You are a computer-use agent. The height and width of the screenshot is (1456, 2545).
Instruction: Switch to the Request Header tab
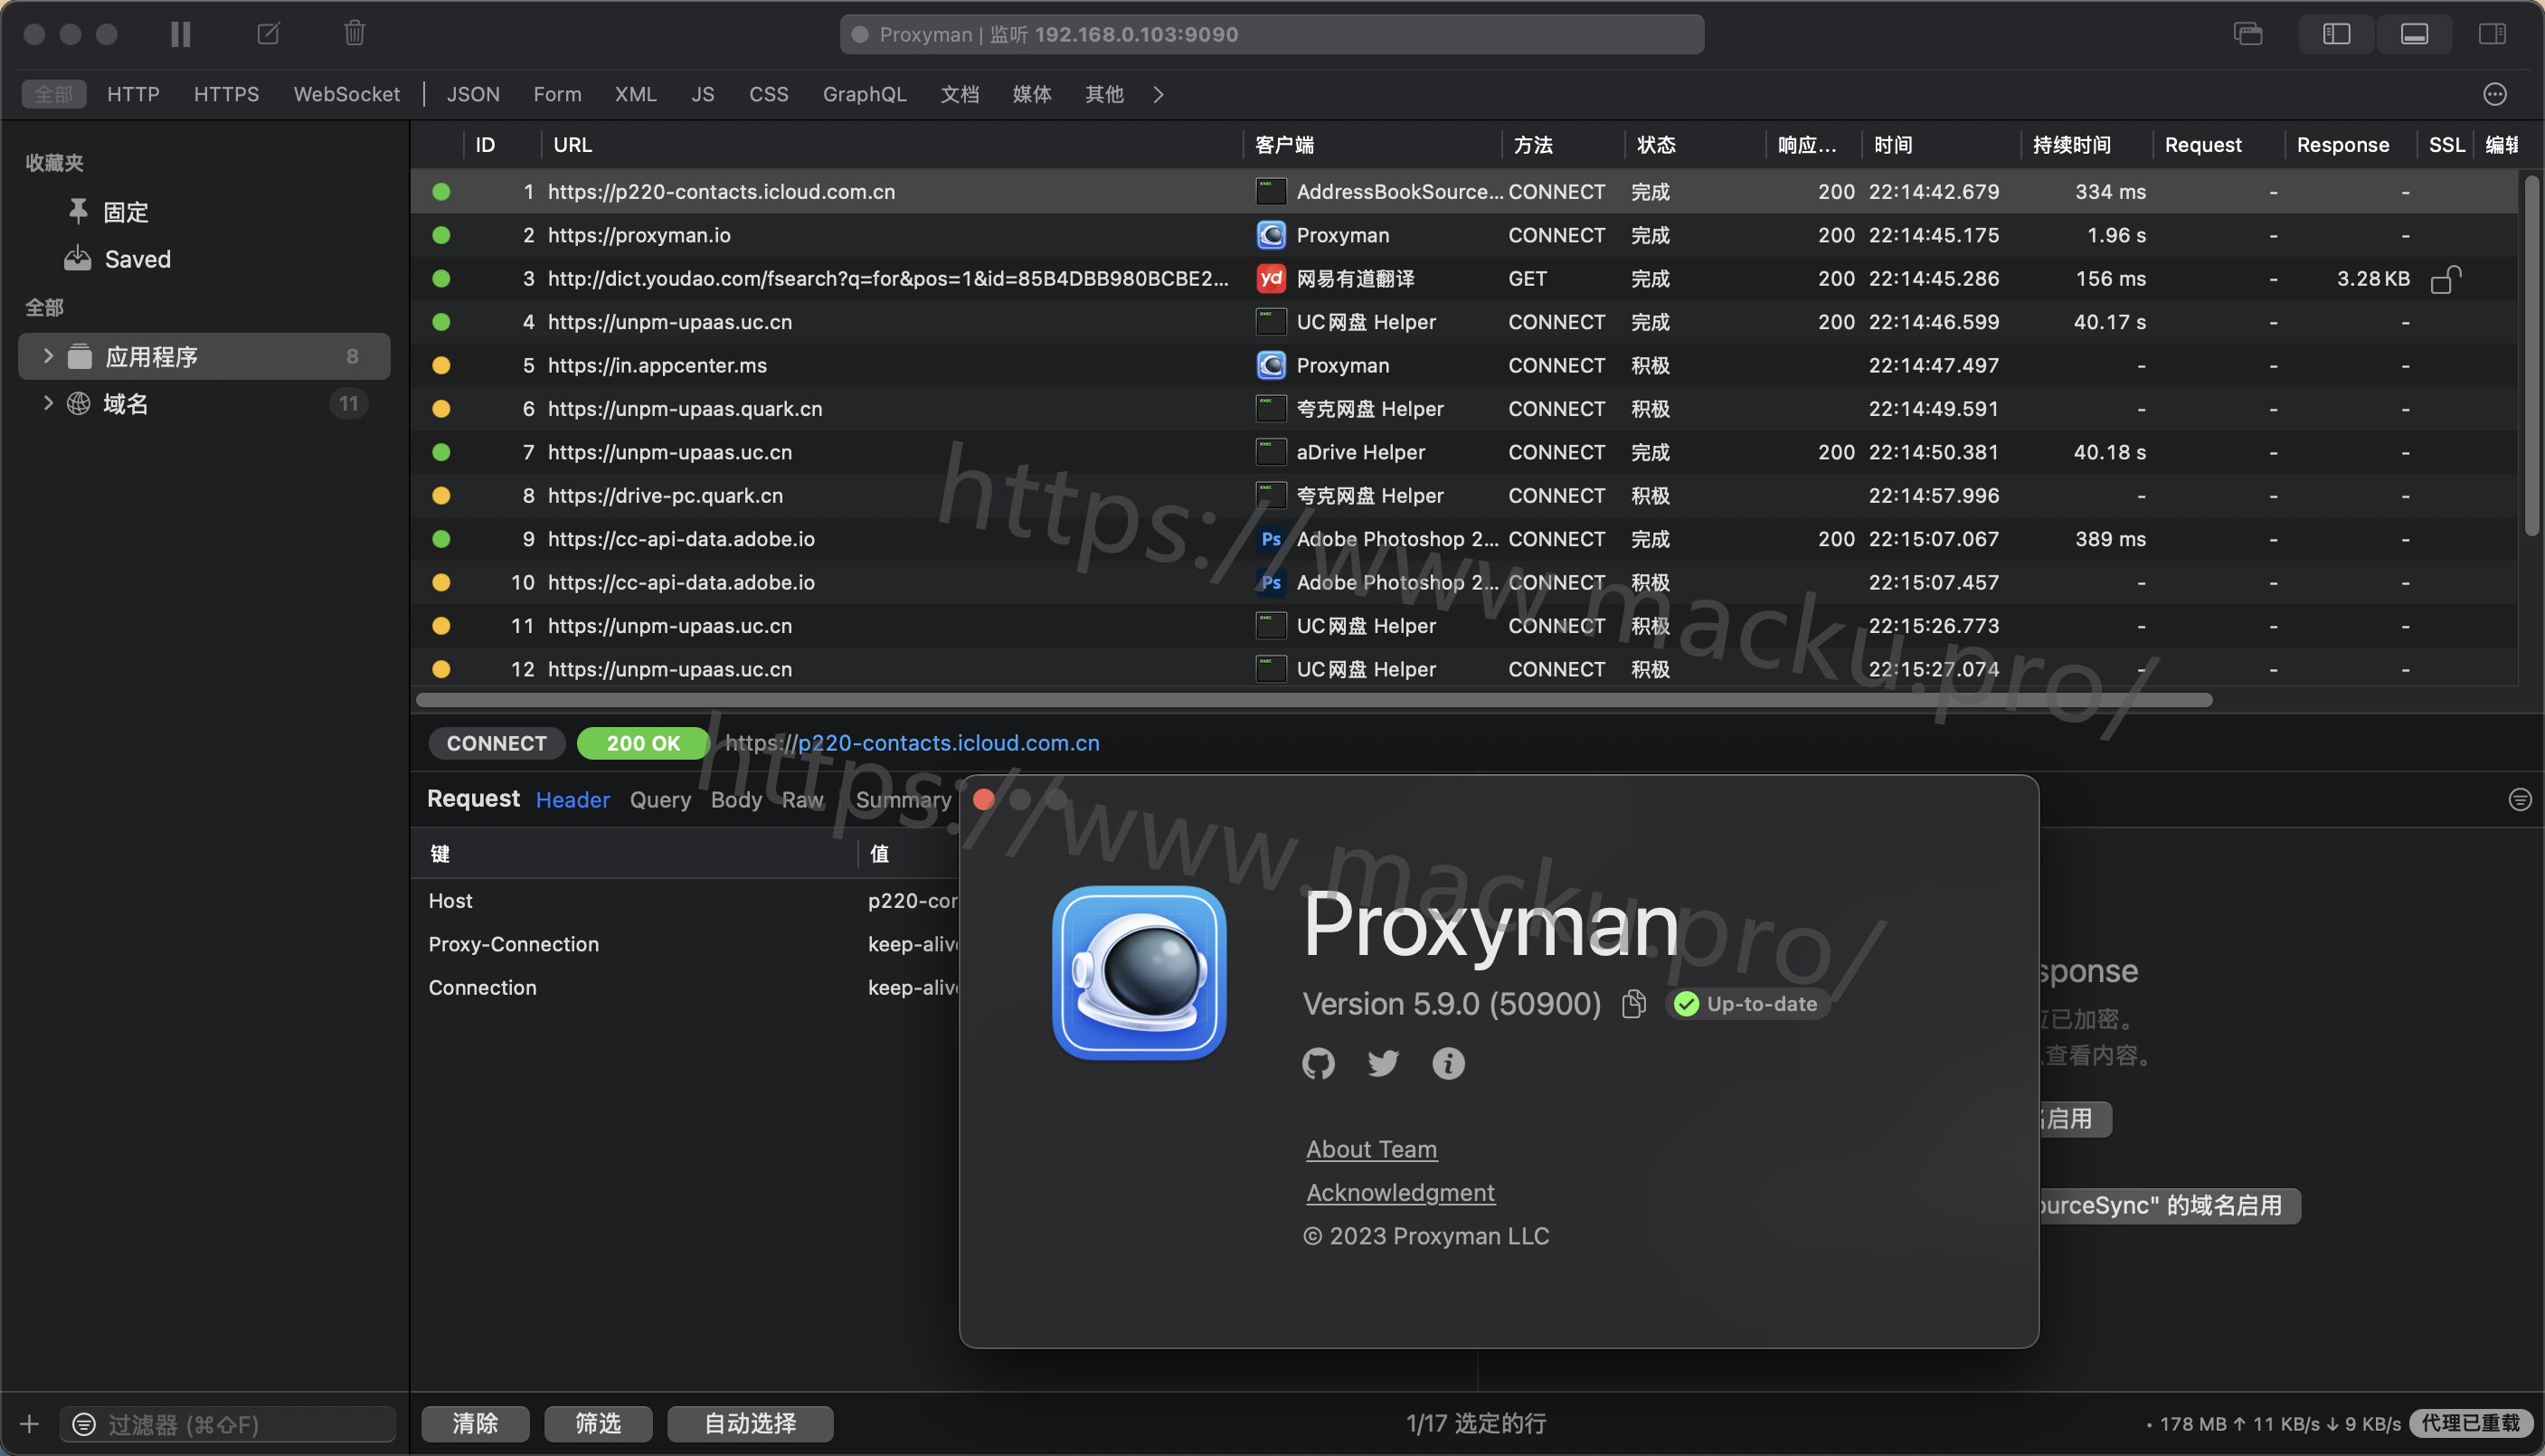click(x=572, y=799)
